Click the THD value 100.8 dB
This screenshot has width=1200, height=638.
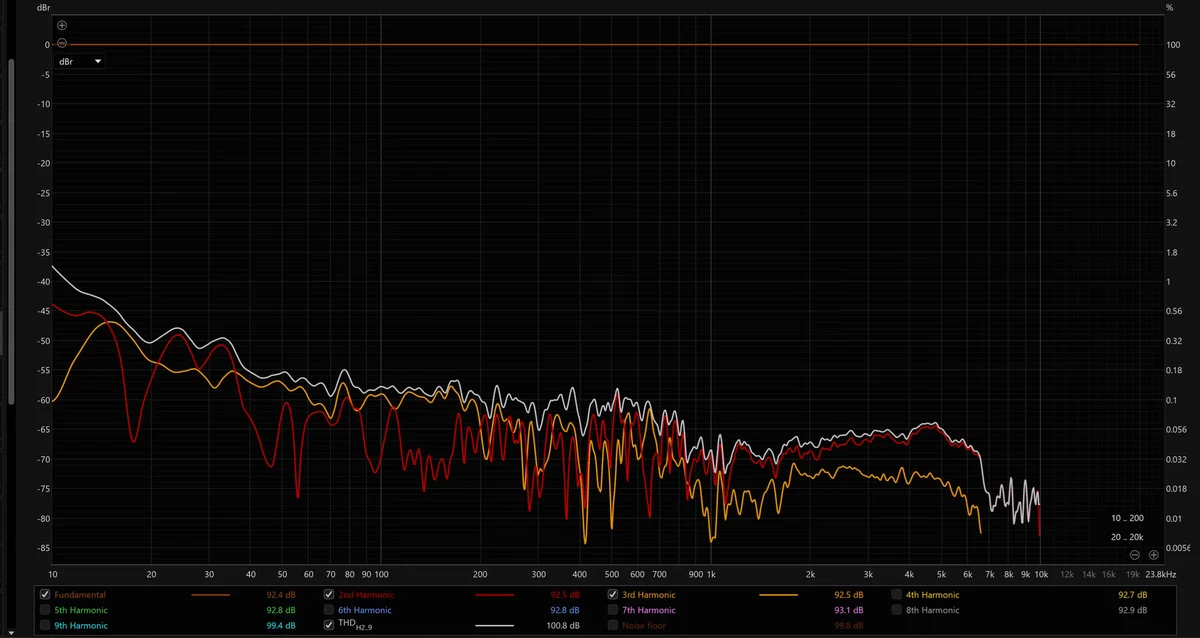point(563,626)
